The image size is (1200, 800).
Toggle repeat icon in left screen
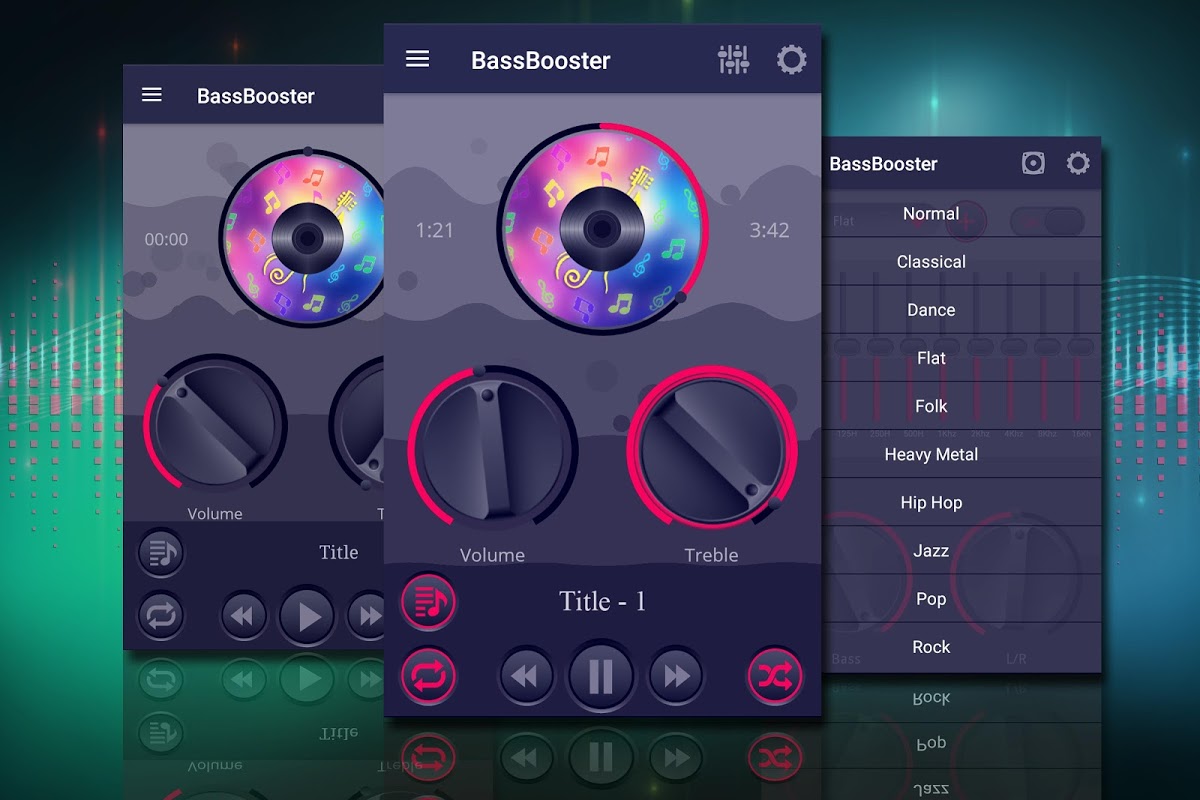[x=160, y=615]
